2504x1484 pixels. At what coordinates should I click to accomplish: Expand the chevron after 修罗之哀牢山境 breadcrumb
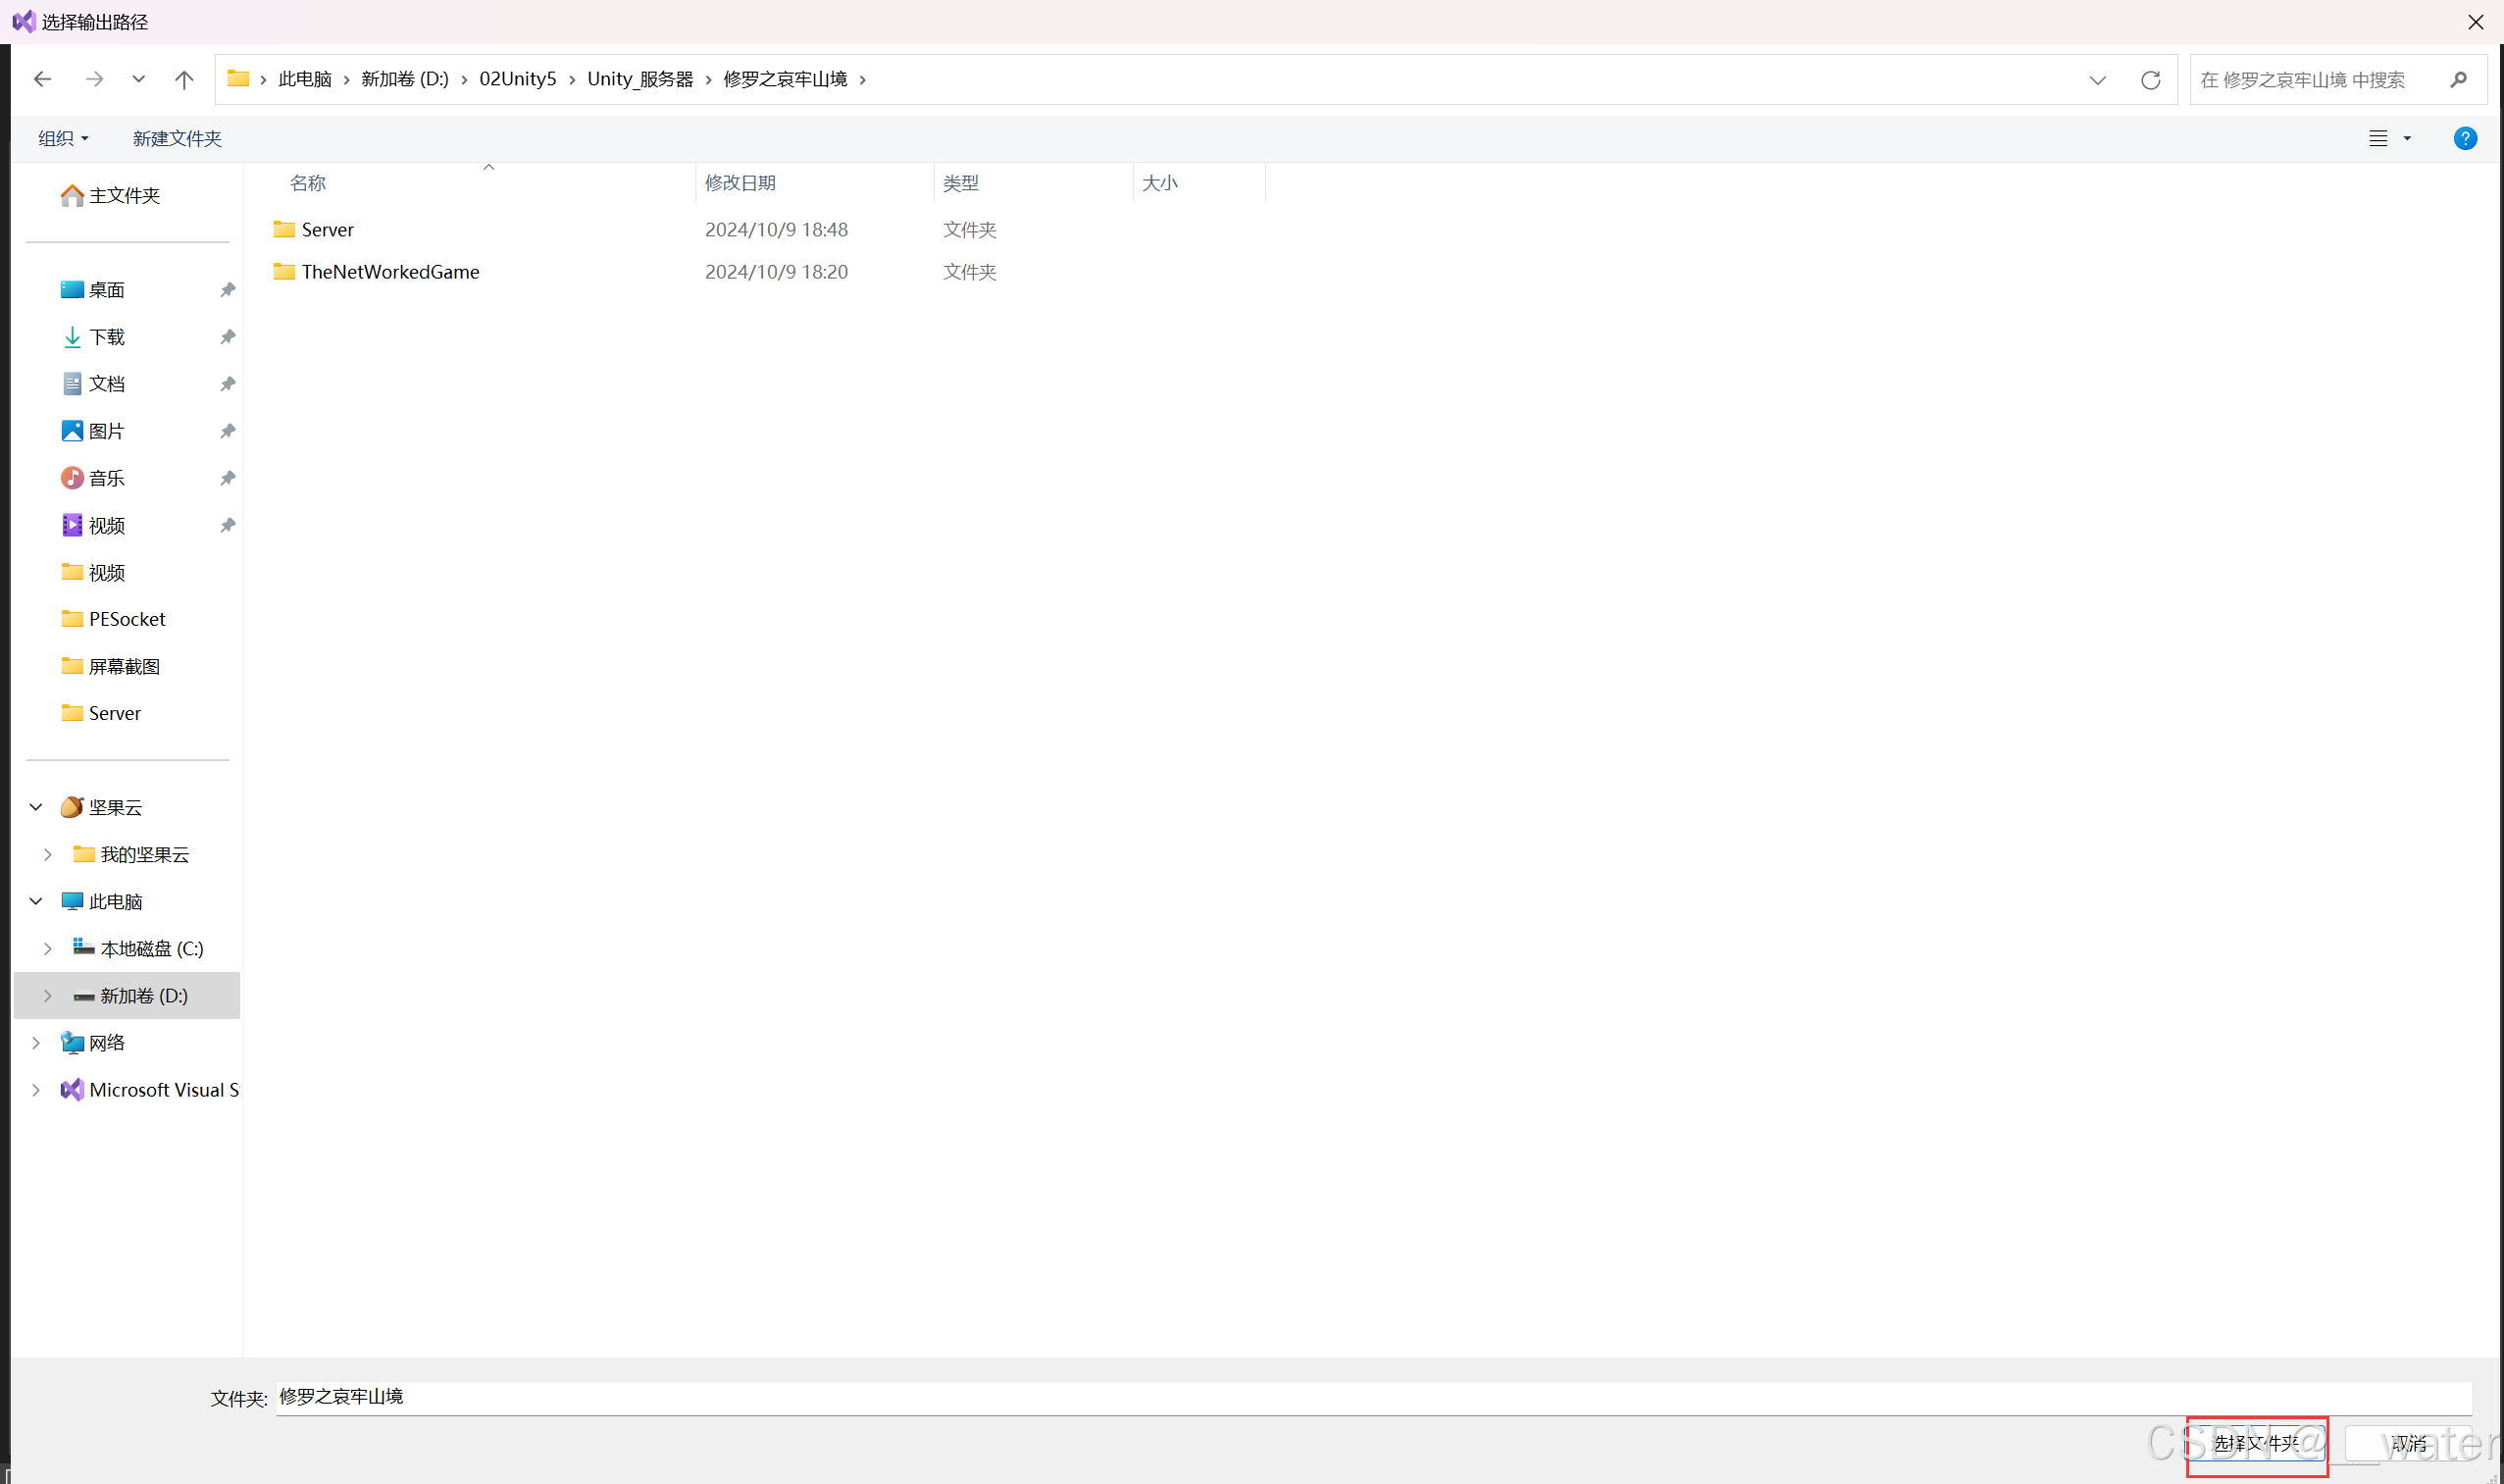862,79
